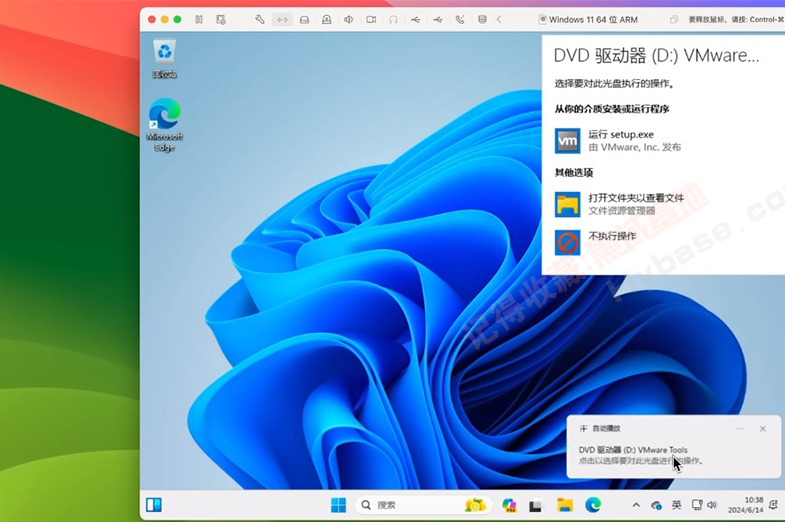Open the Recycle Bin desktop icon

click(x=165, y=59)
